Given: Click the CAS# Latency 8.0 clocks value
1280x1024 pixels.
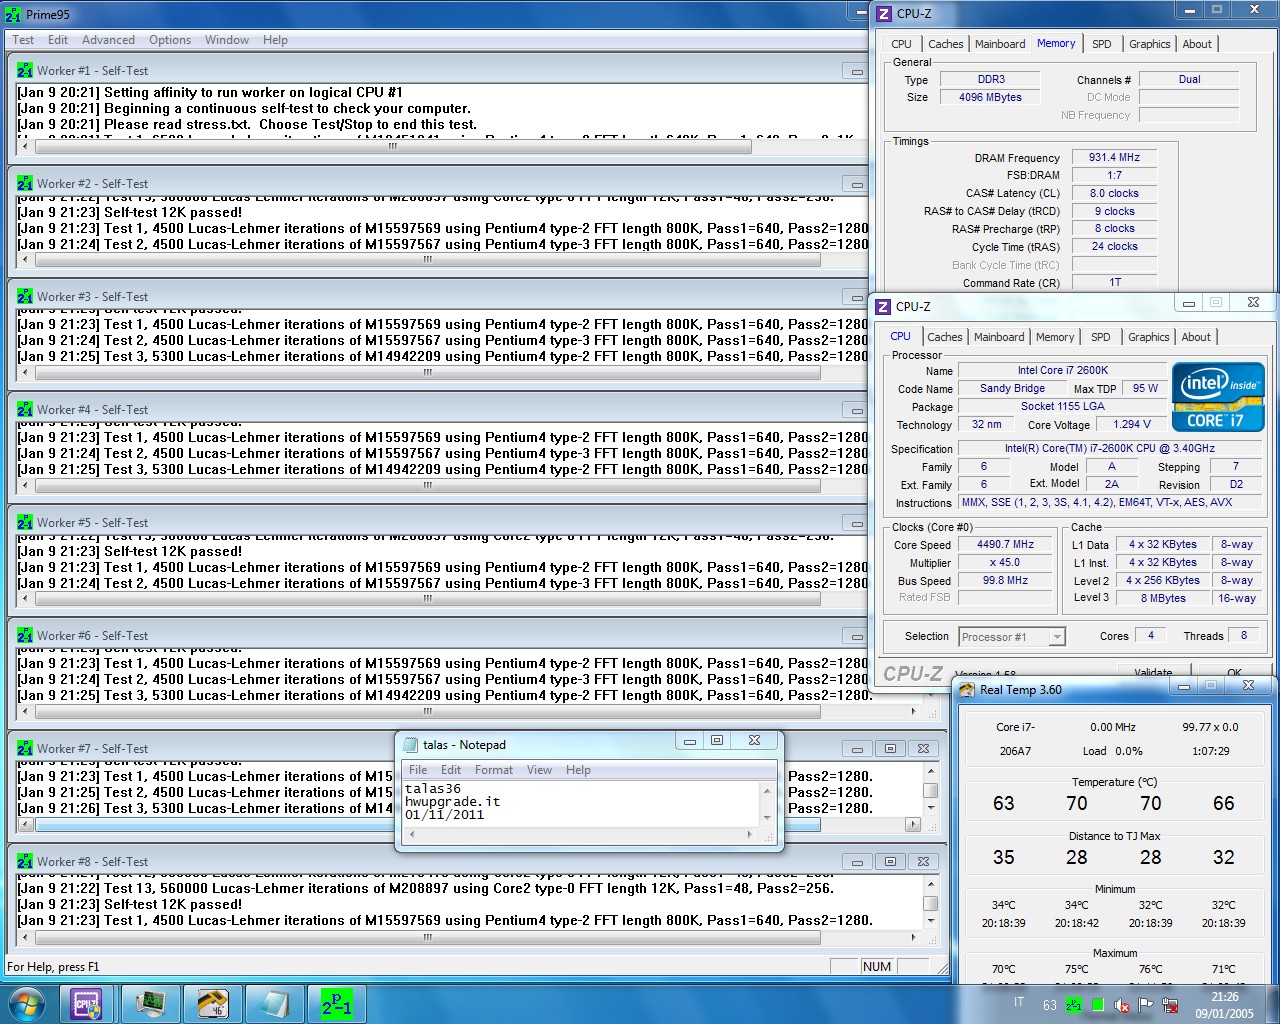Looking at the screenshot, I should tap(1114, 193).
